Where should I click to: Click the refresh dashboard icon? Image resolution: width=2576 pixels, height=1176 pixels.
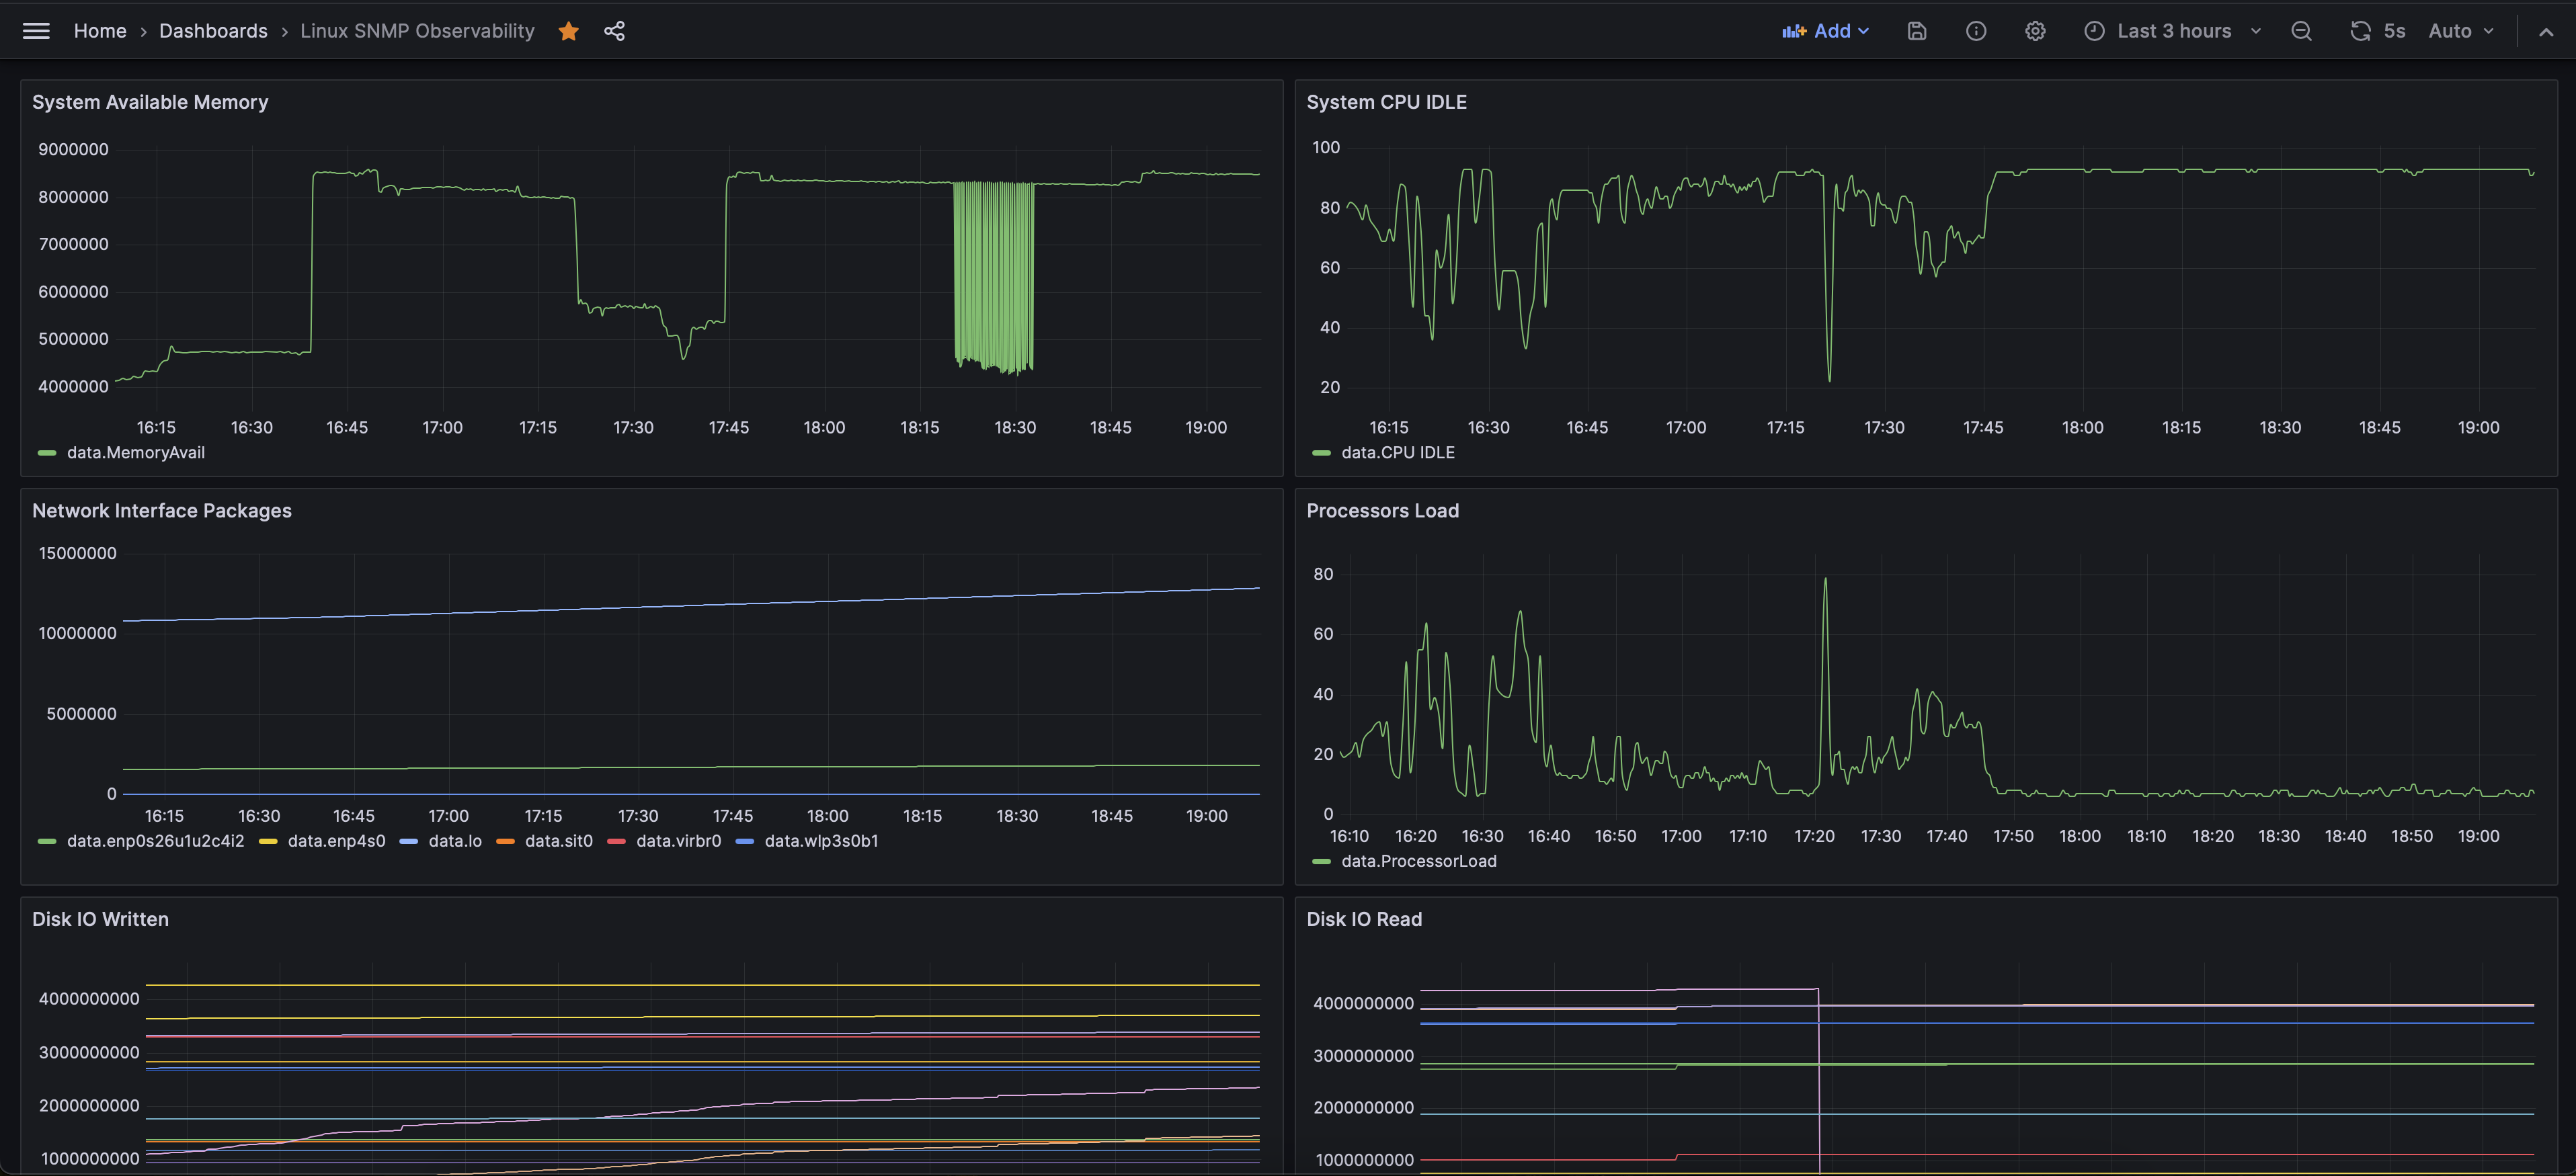(x=2360, y=31)
